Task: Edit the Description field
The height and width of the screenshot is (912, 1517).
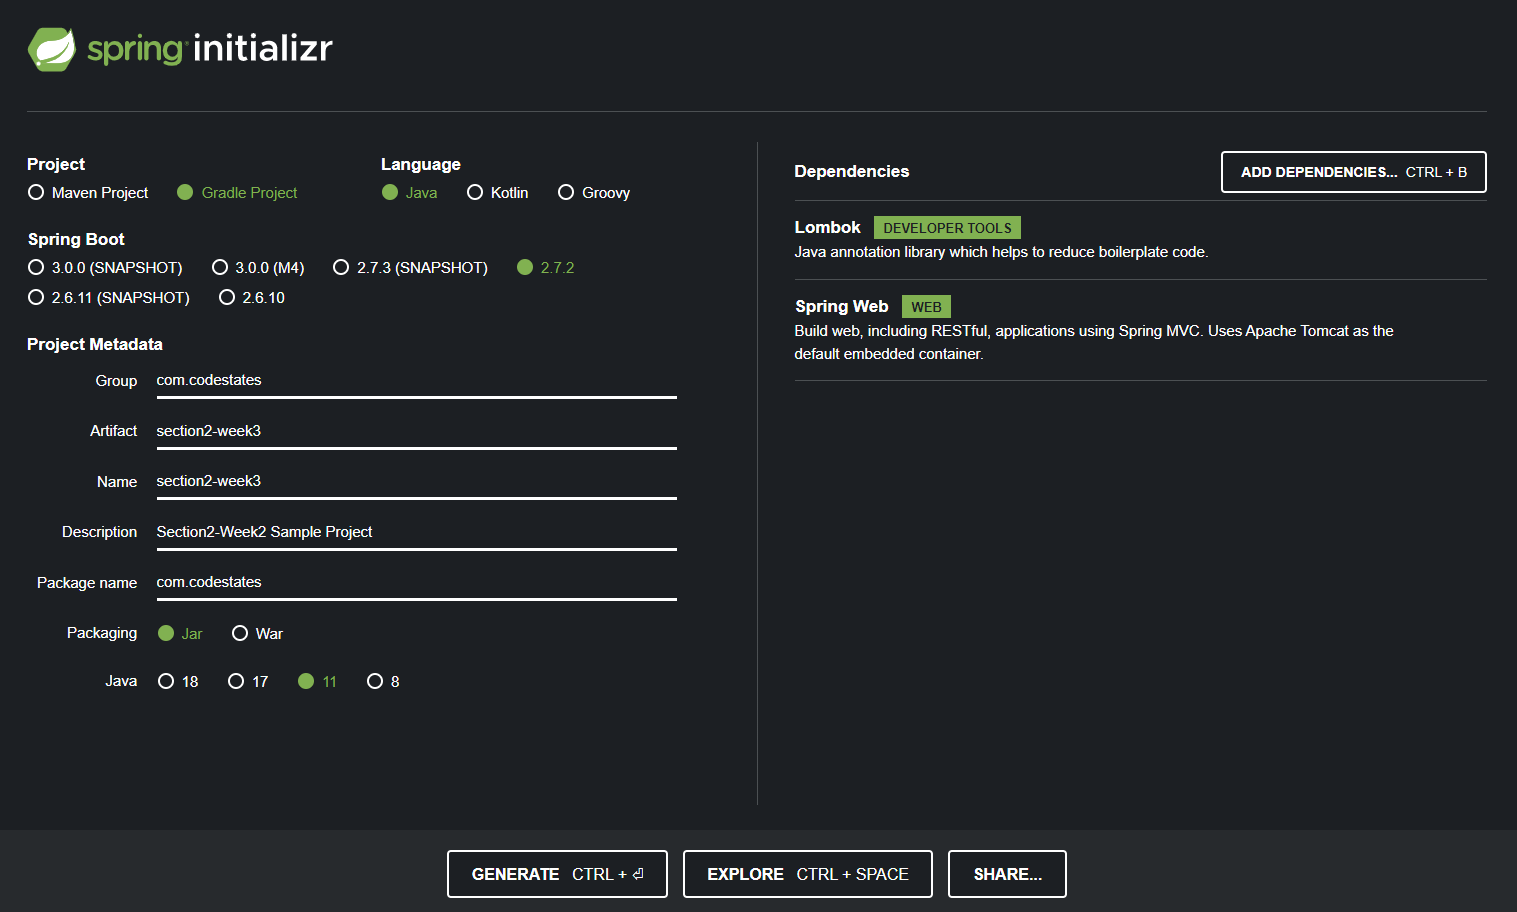Action: click(x=417, y=532)
